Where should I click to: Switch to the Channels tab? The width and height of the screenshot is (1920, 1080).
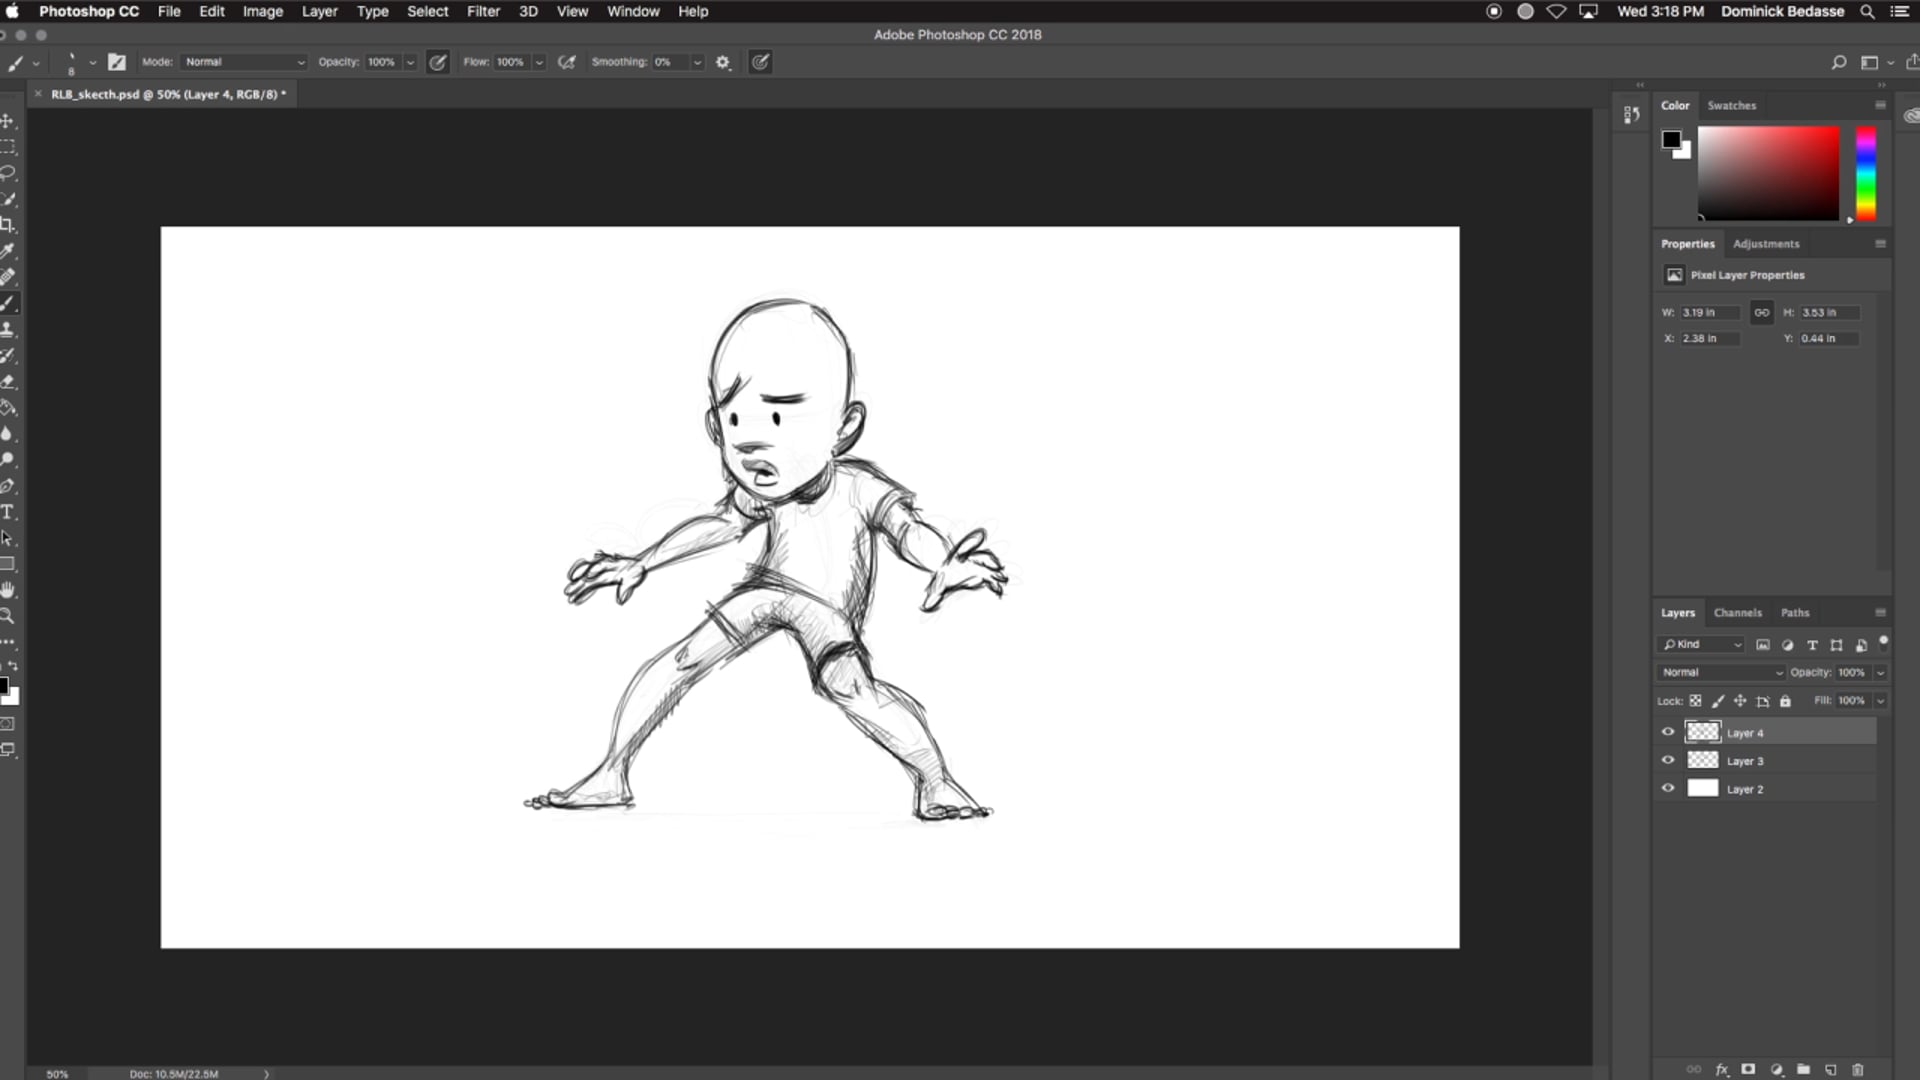point(1737,613)
